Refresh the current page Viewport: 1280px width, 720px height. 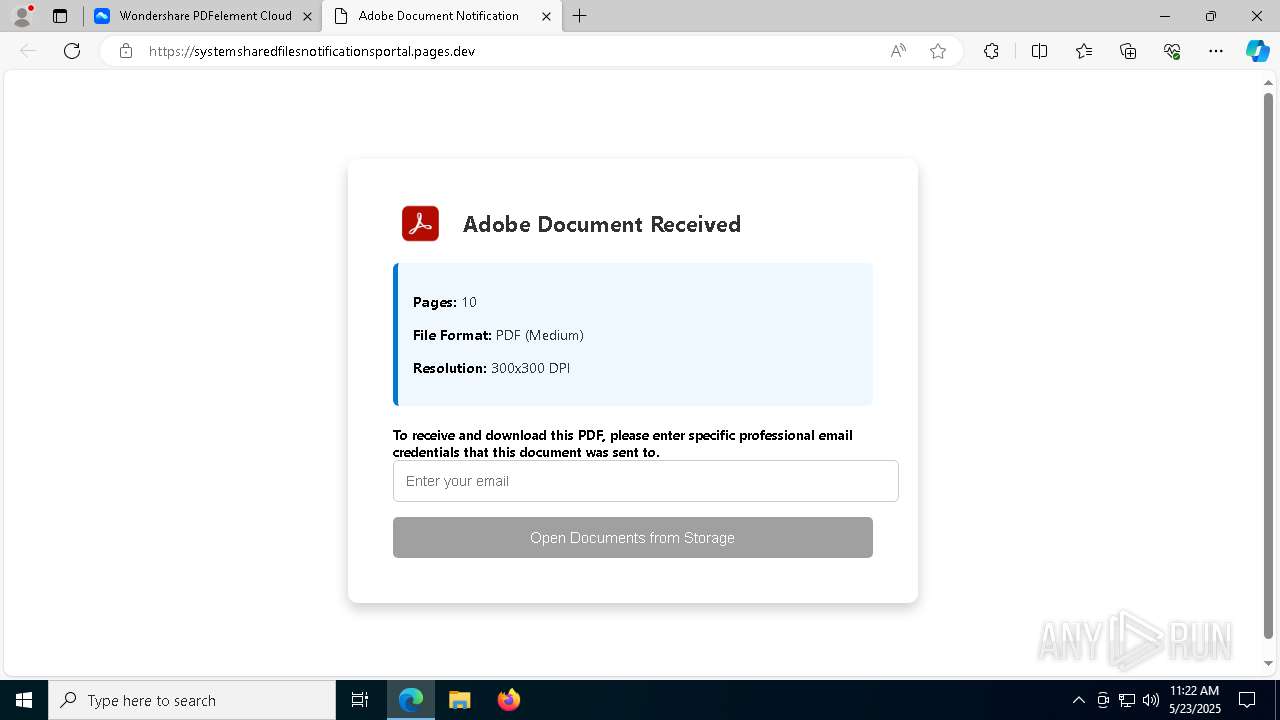pos(72,51)
